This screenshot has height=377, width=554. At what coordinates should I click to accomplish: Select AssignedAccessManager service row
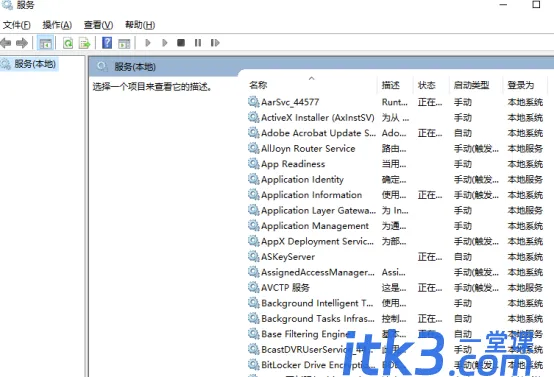pyautogui.click(x=395, y=272)
